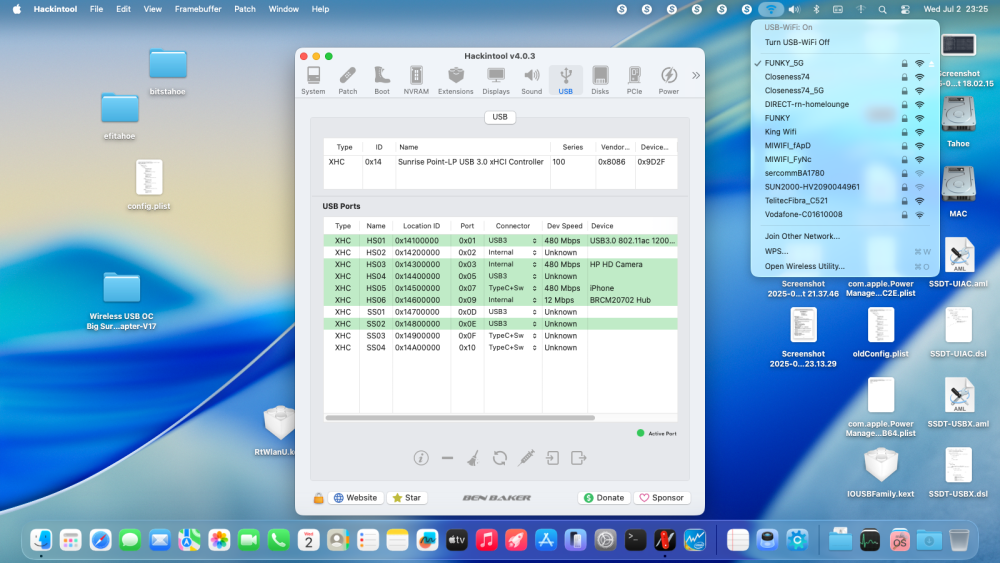Open connector dropdown for SS02 port
This screenshot has height=563, width=1000.
click(534, 324)
